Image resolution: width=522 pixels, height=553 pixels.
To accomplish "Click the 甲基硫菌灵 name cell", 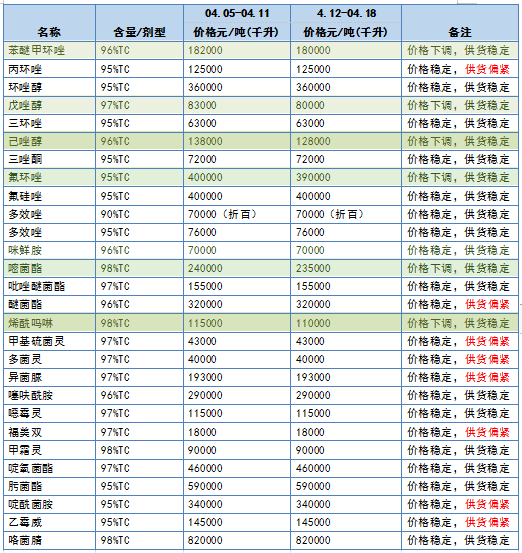I will [x=49, y=341].
